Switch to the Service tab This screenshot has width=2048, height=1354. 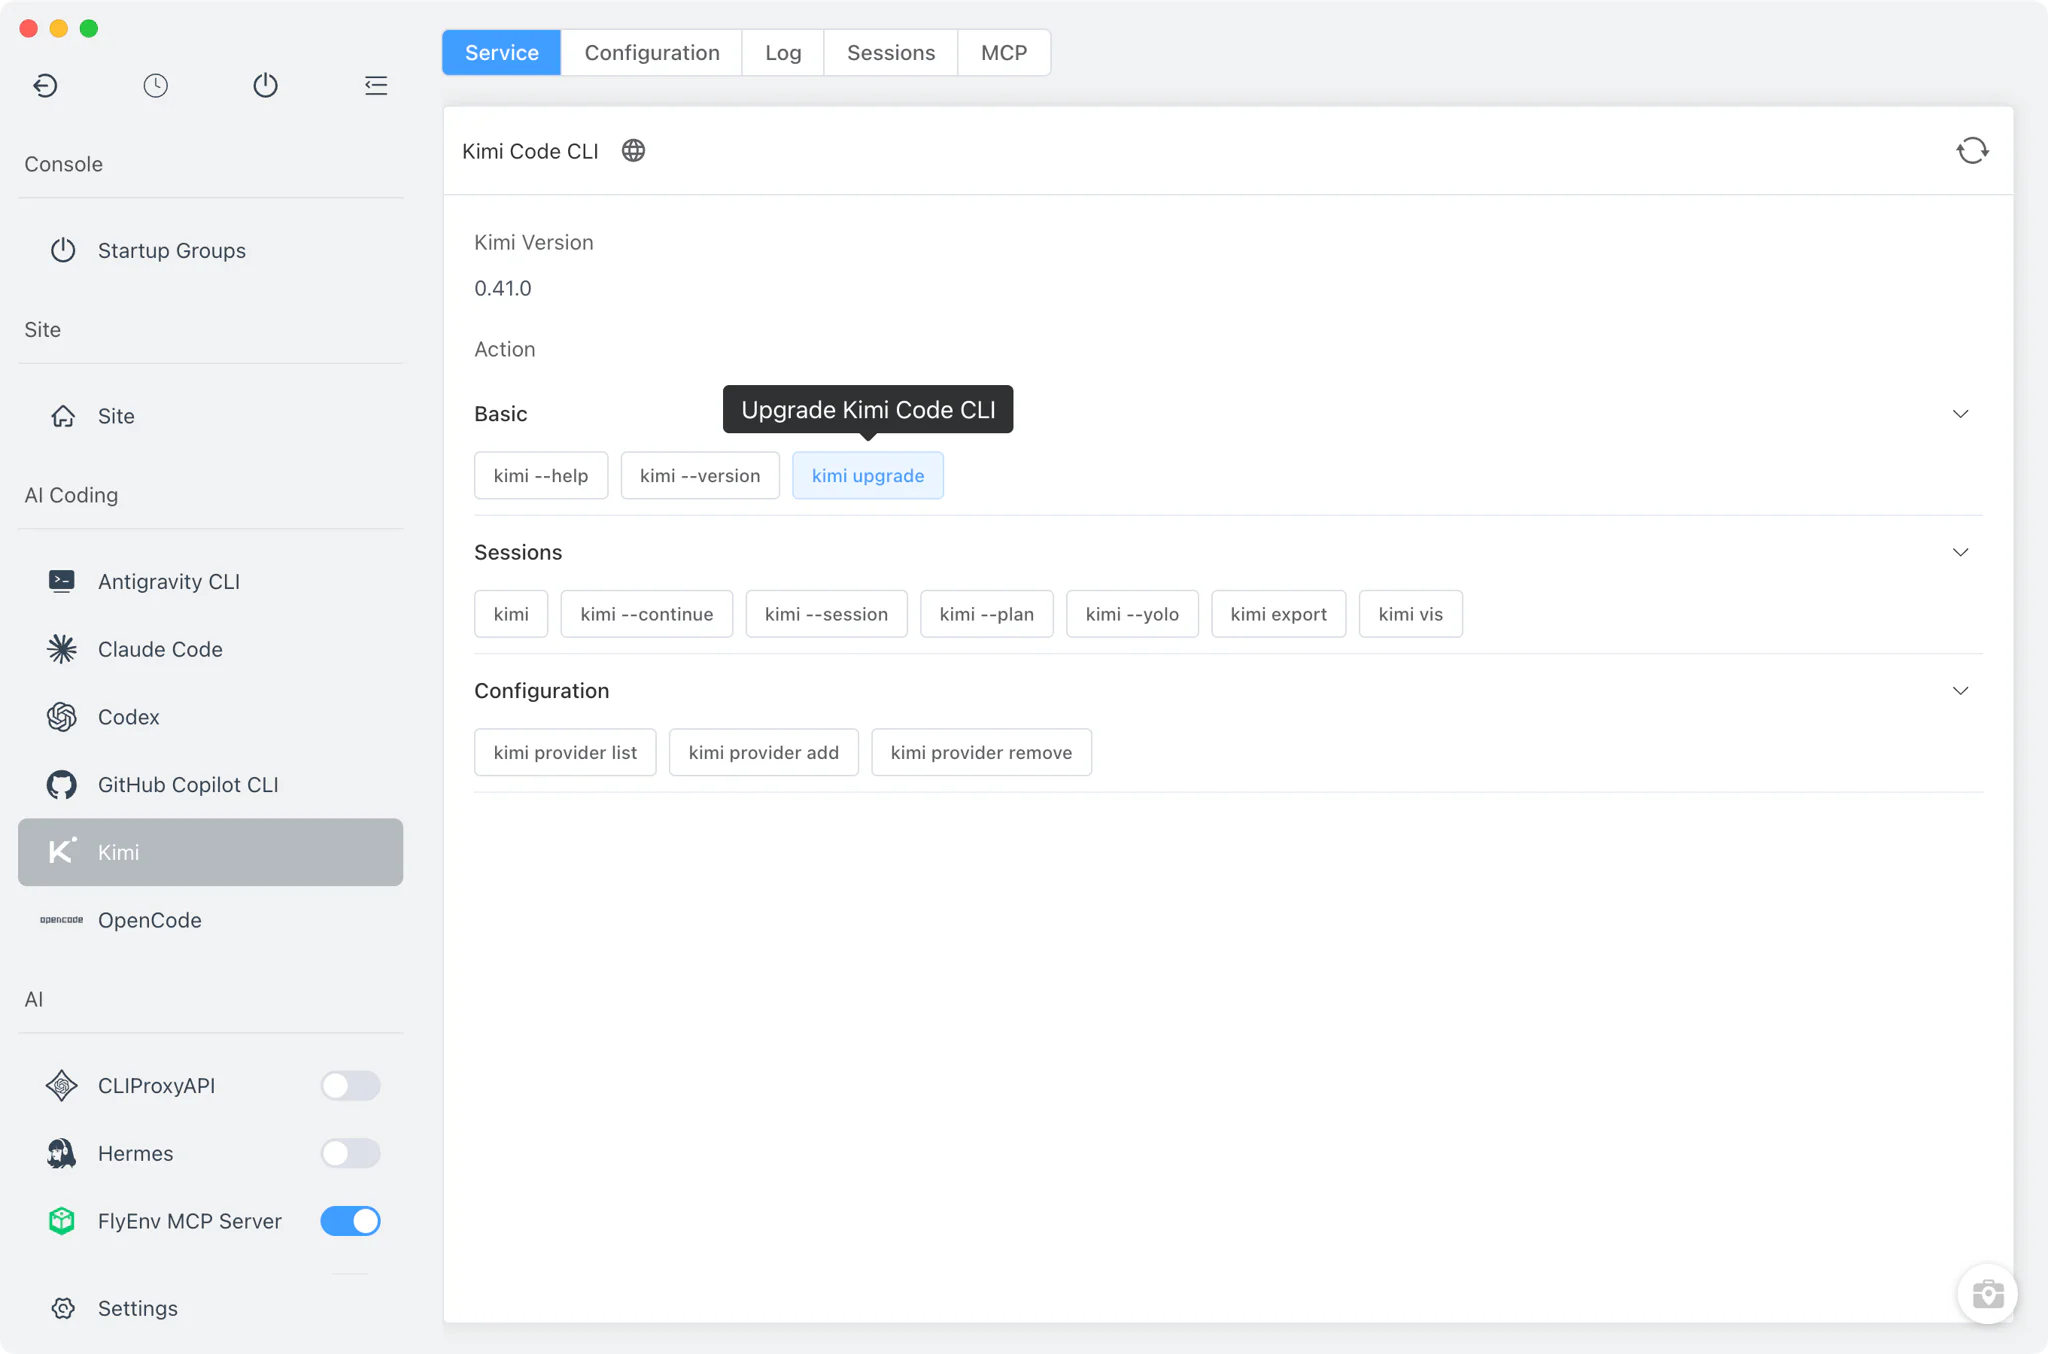click(x=502, y=53)
